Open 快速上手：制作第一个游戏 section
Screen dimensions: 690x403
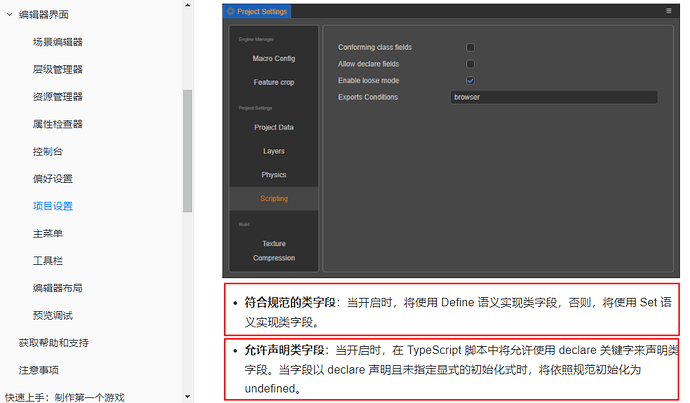pyautogui.click(x=65, y=397)
